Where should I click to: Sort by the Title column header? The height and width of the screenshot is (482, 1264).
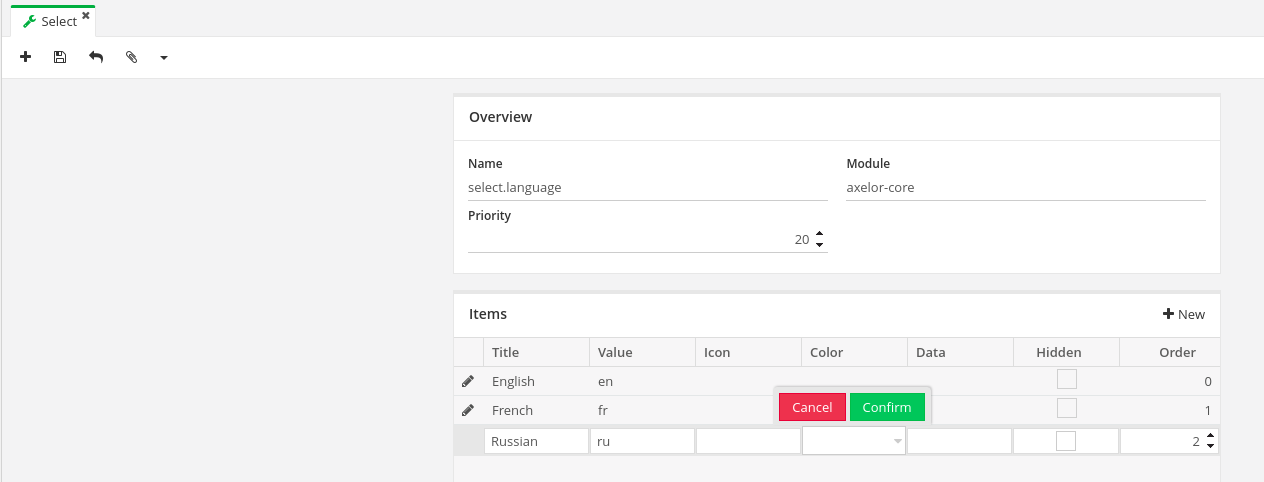[537, 352]
